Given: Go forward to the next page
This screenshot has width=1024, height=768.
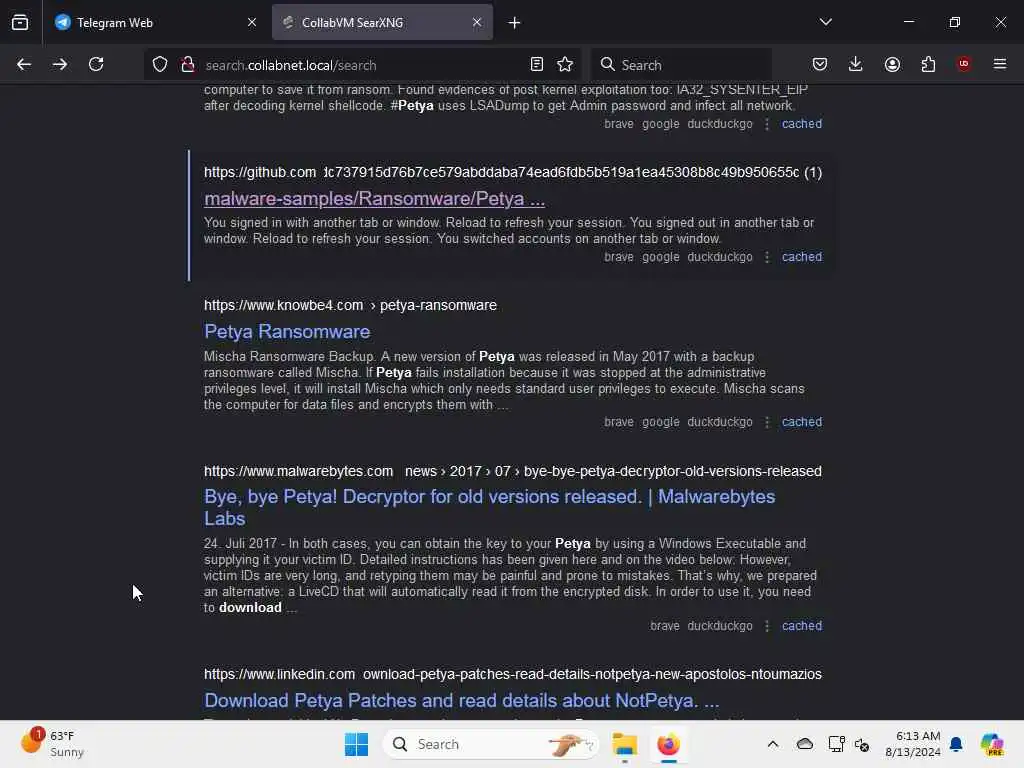Looking at the screenshot, I should (60, 64).
